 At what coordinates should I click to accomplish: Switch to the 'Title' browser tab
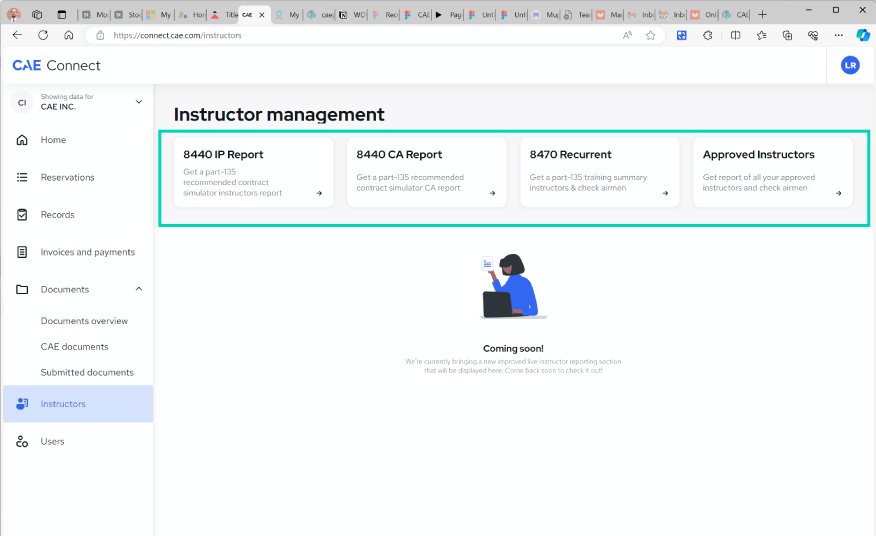[x=223, y=15]
